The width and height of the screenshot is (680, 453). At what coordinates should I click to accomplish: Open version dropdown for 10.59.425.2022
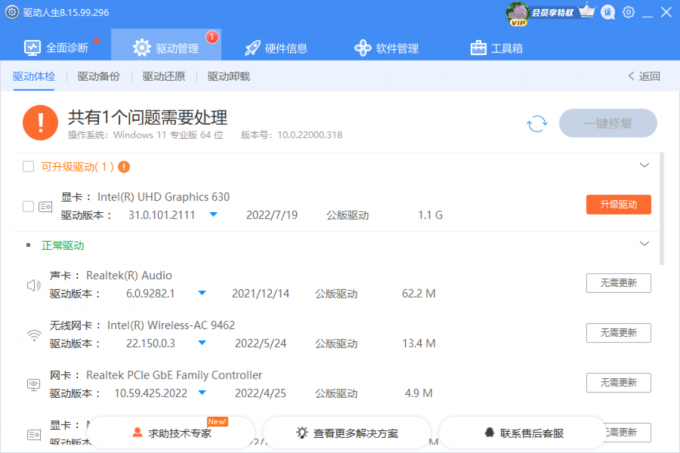(202, 393)
